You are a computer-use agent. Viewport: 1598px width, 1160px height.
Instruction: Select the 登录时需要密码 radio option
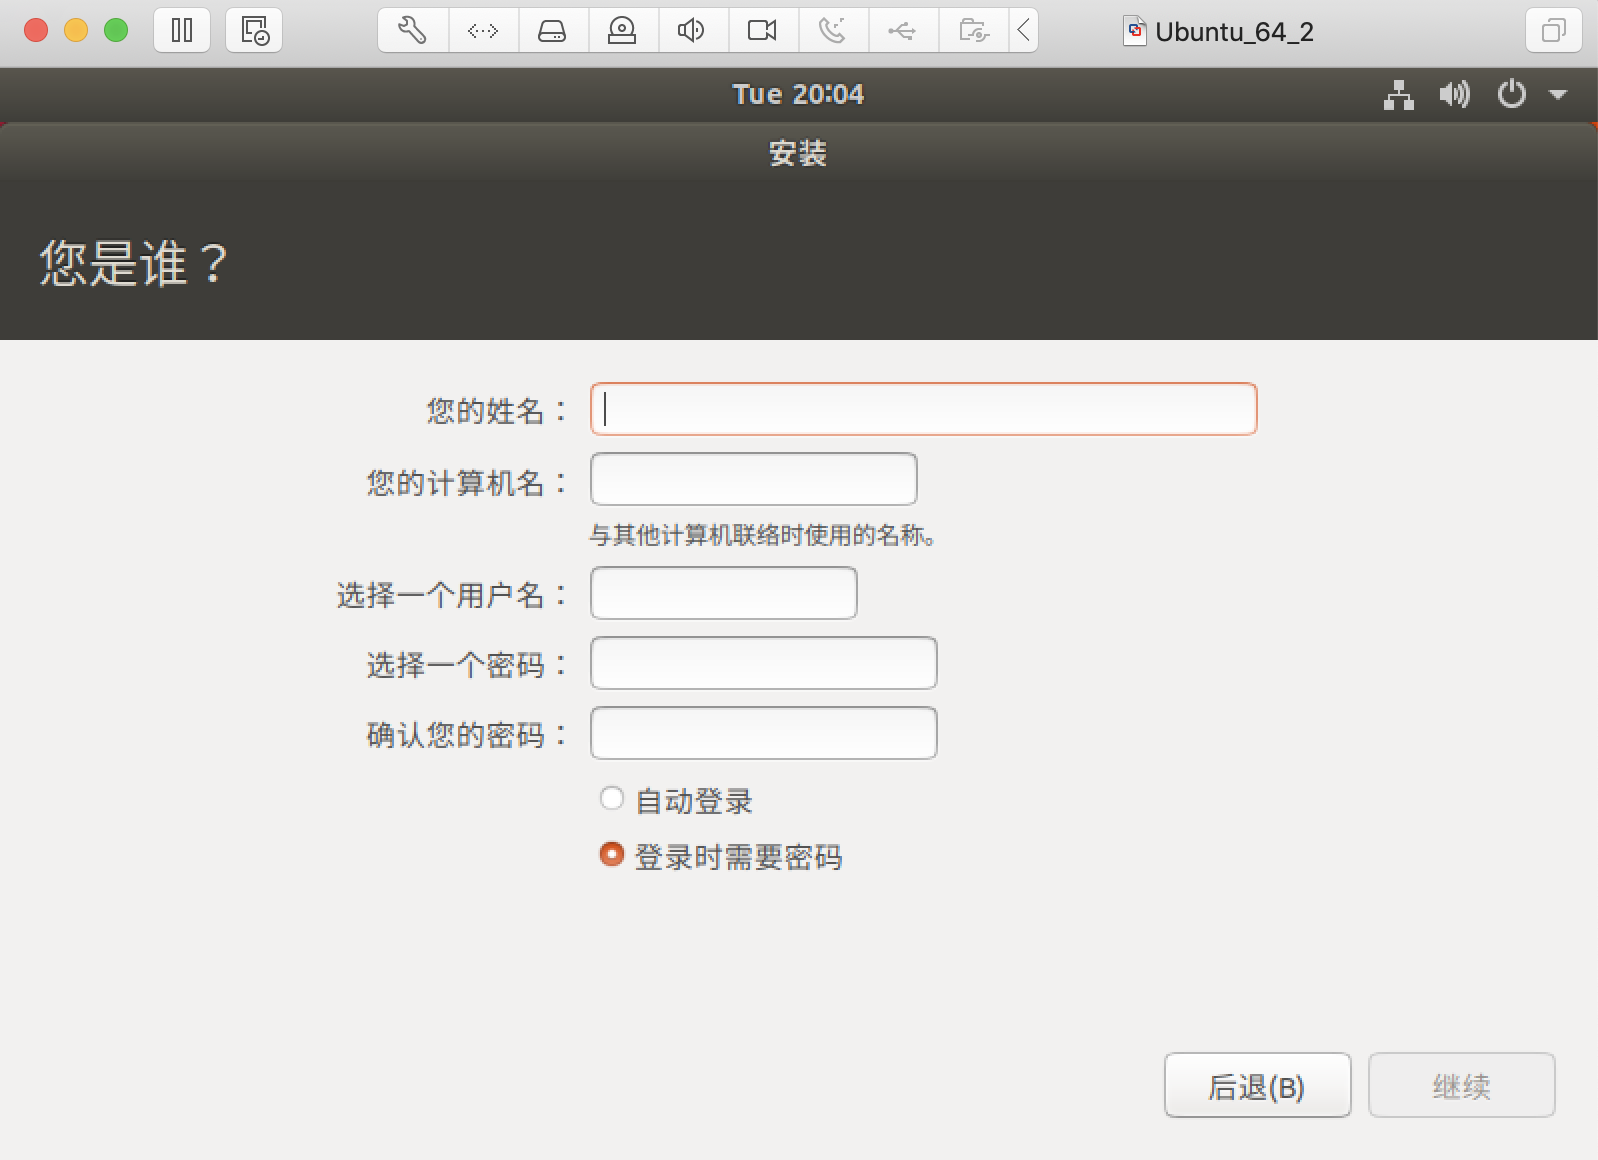tap(612, 855)
